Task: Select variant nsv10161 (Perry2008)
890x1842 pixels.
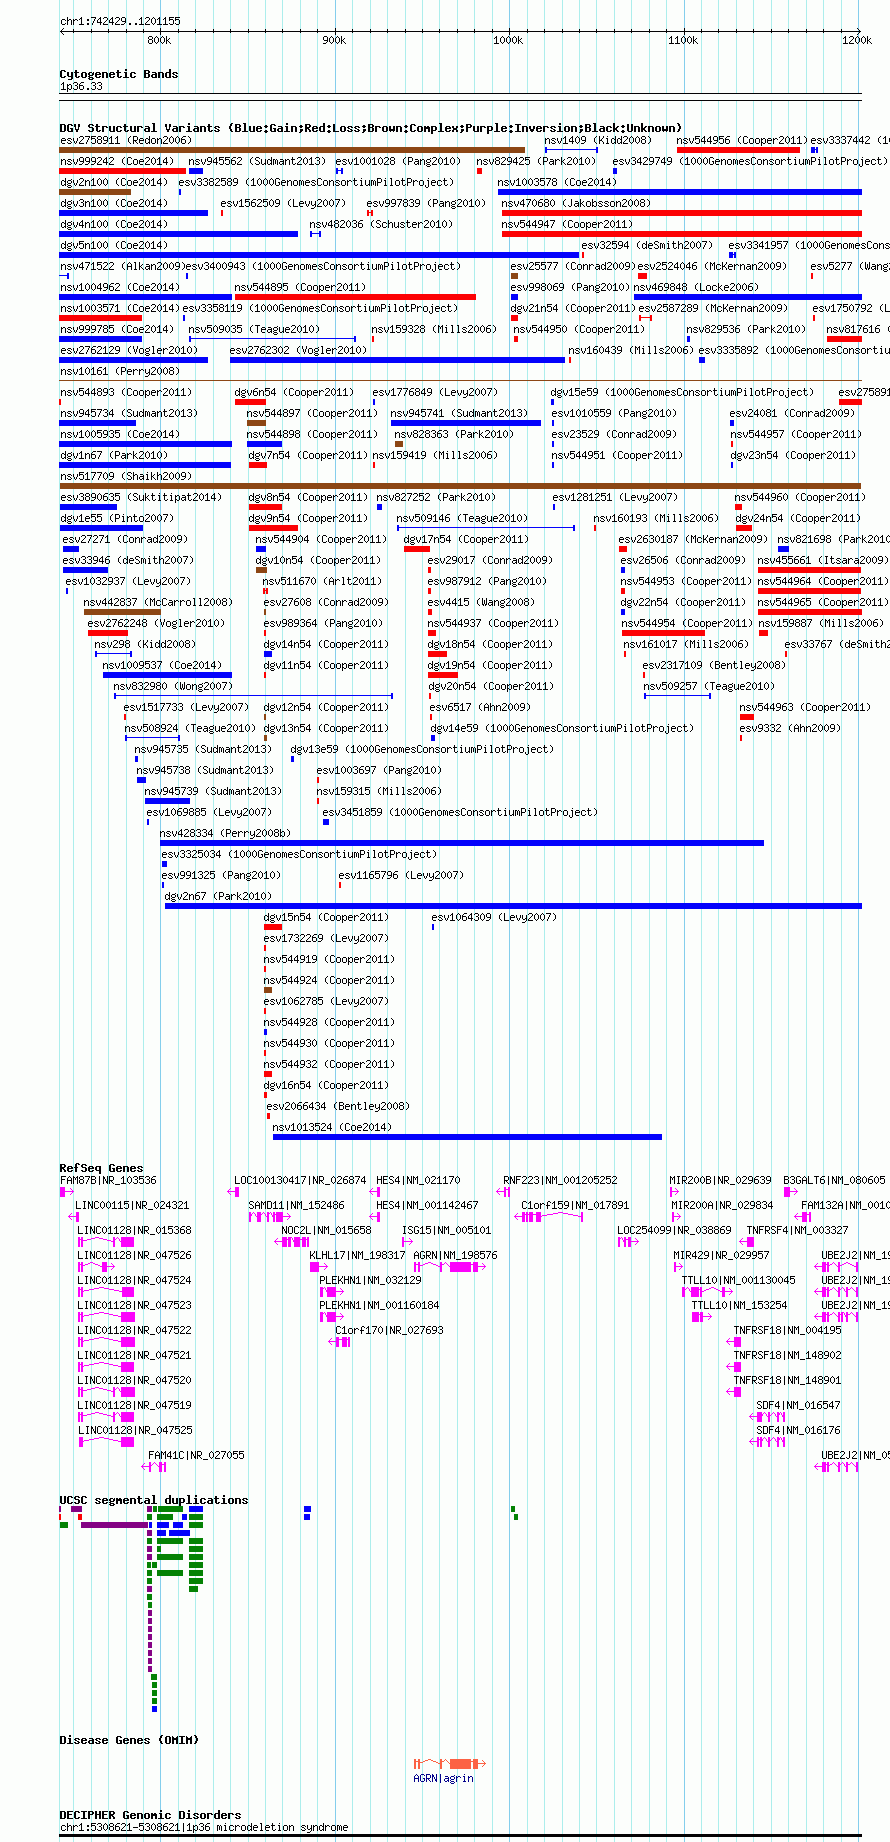Action: [x=120, y=371]
